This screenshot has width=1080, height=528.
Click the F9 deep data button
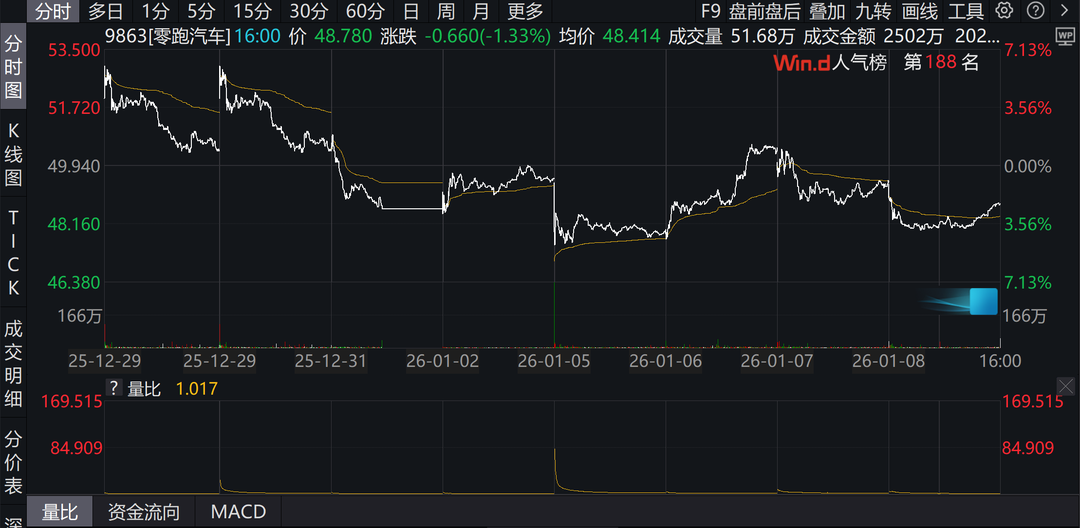point(710,11)
